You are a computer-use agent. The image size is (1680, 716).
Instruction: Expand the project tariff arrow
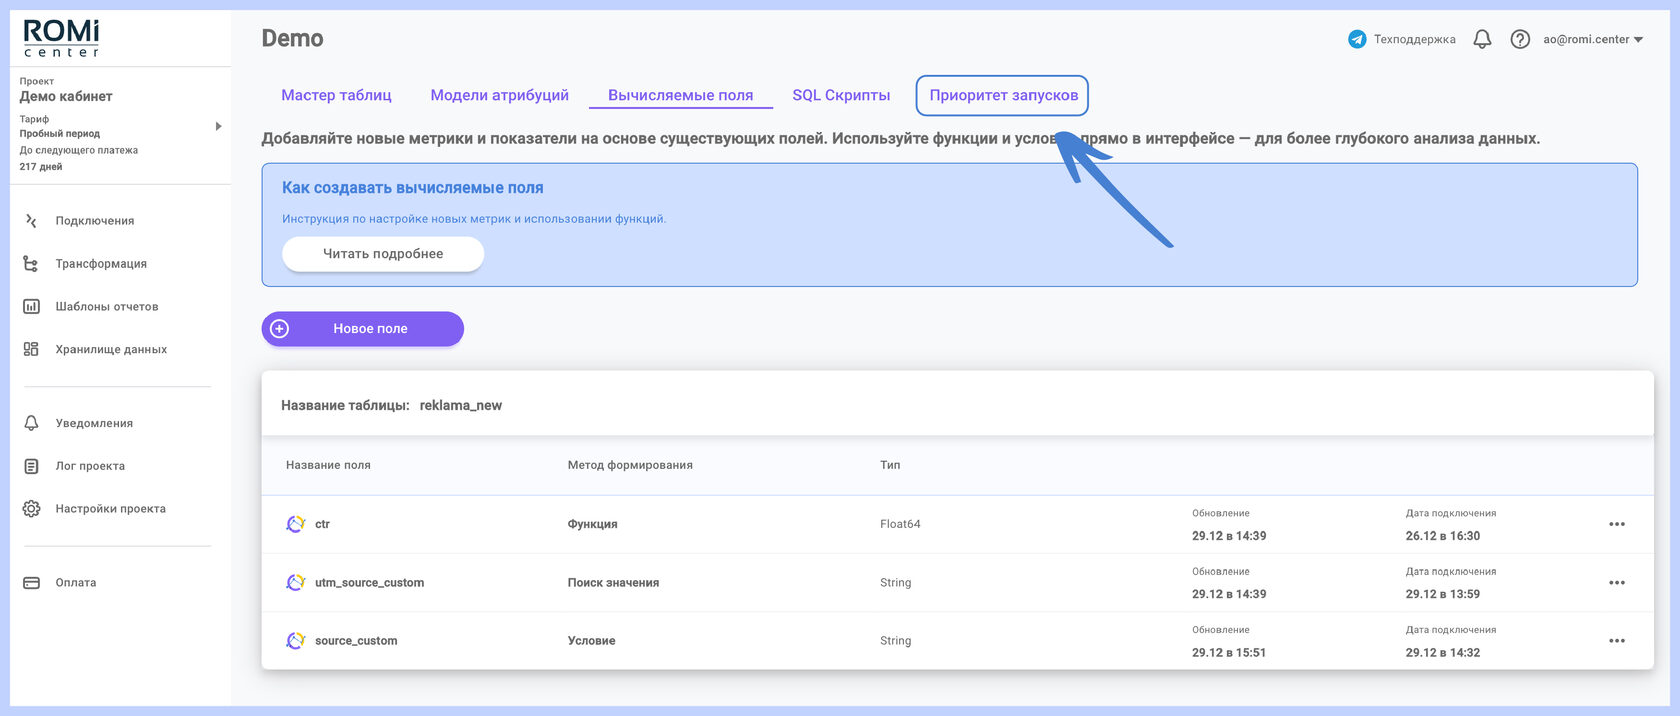[218, 126]
